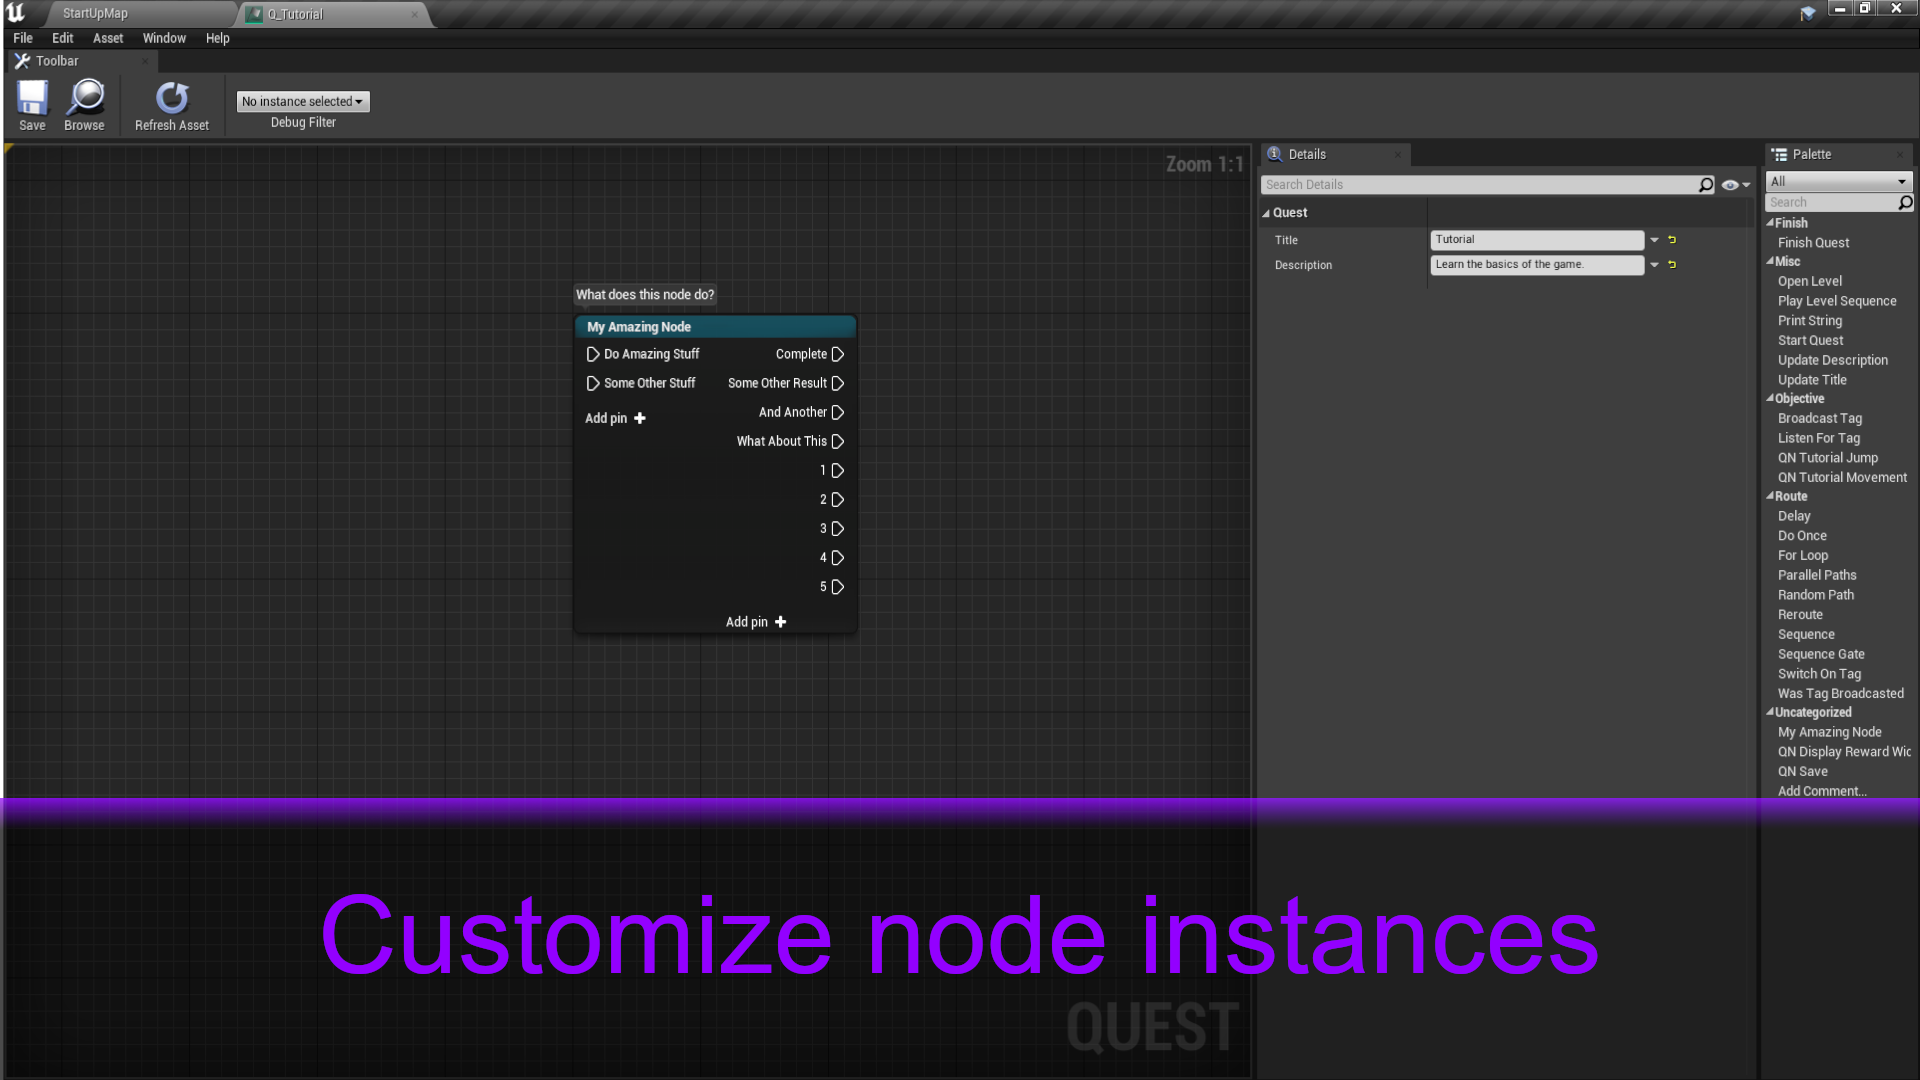Click the Refresh Asset icon
This screenshot has width=1920, height=1080.
point(171,100)
